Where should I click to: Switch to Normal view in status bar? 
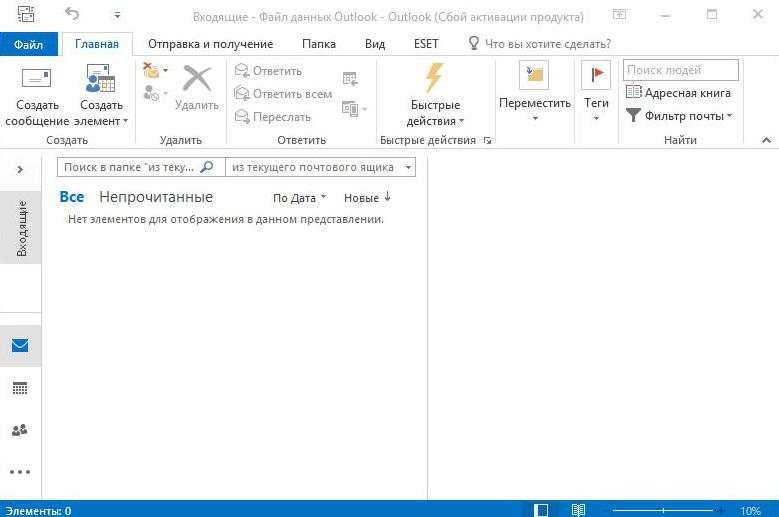click(x=541, y=510)
